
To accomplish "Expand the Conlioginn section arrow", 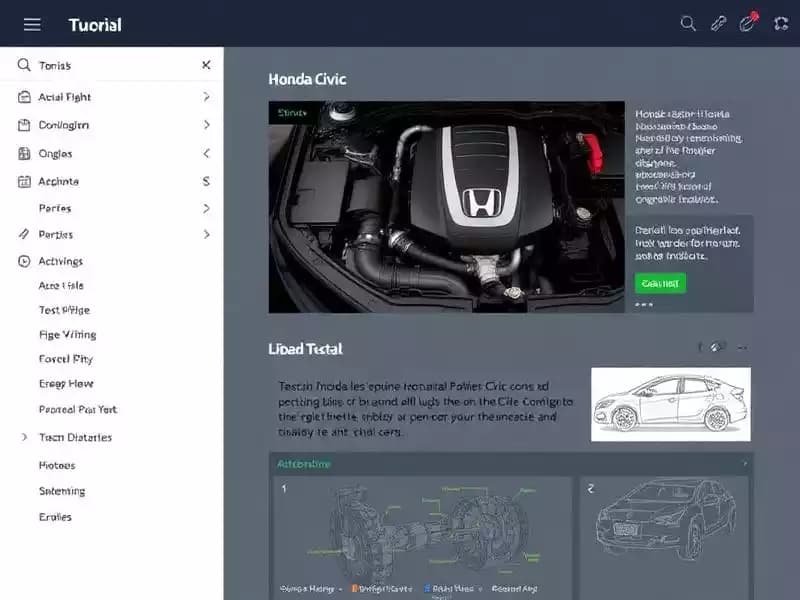I will click(x=206, y=125).
